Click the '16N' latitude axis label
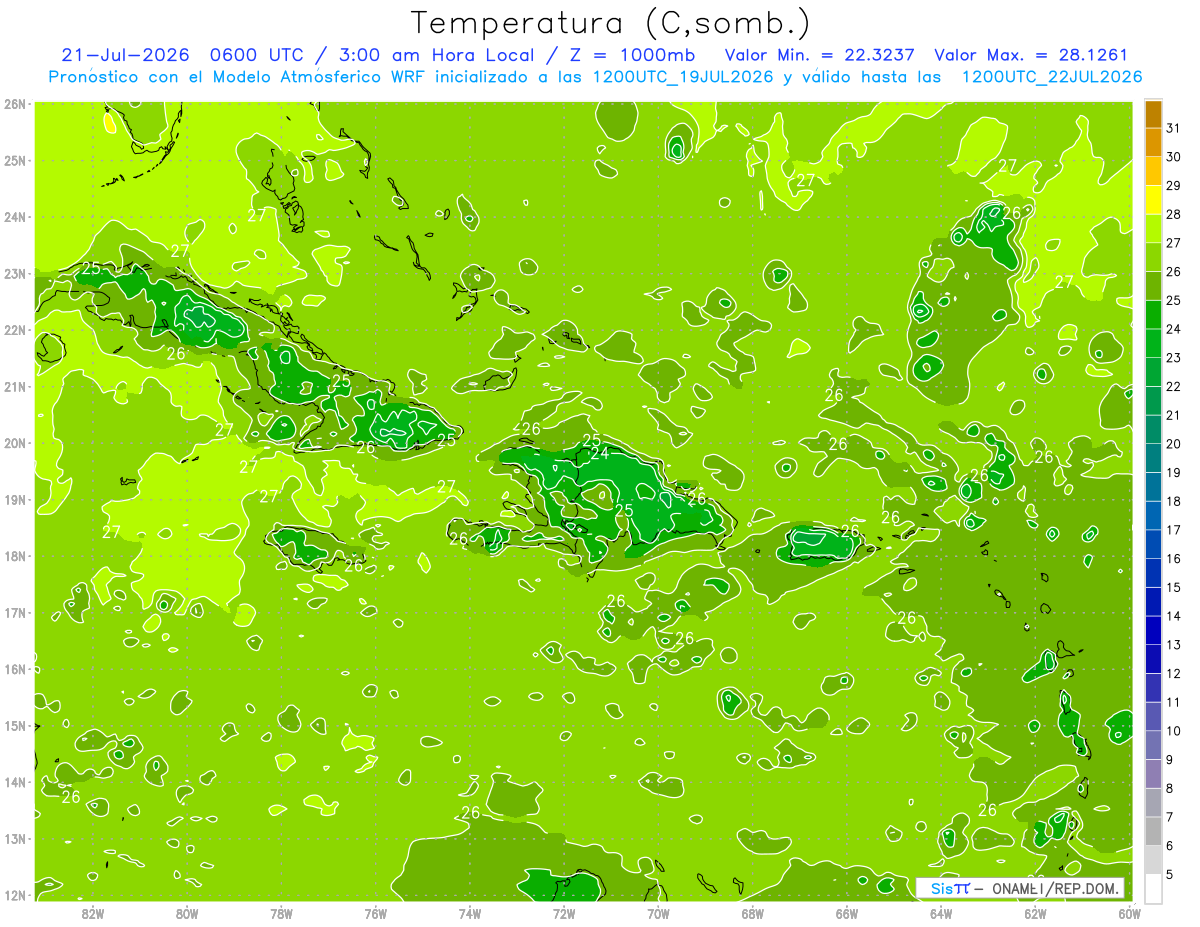 [x=15, y=669]
